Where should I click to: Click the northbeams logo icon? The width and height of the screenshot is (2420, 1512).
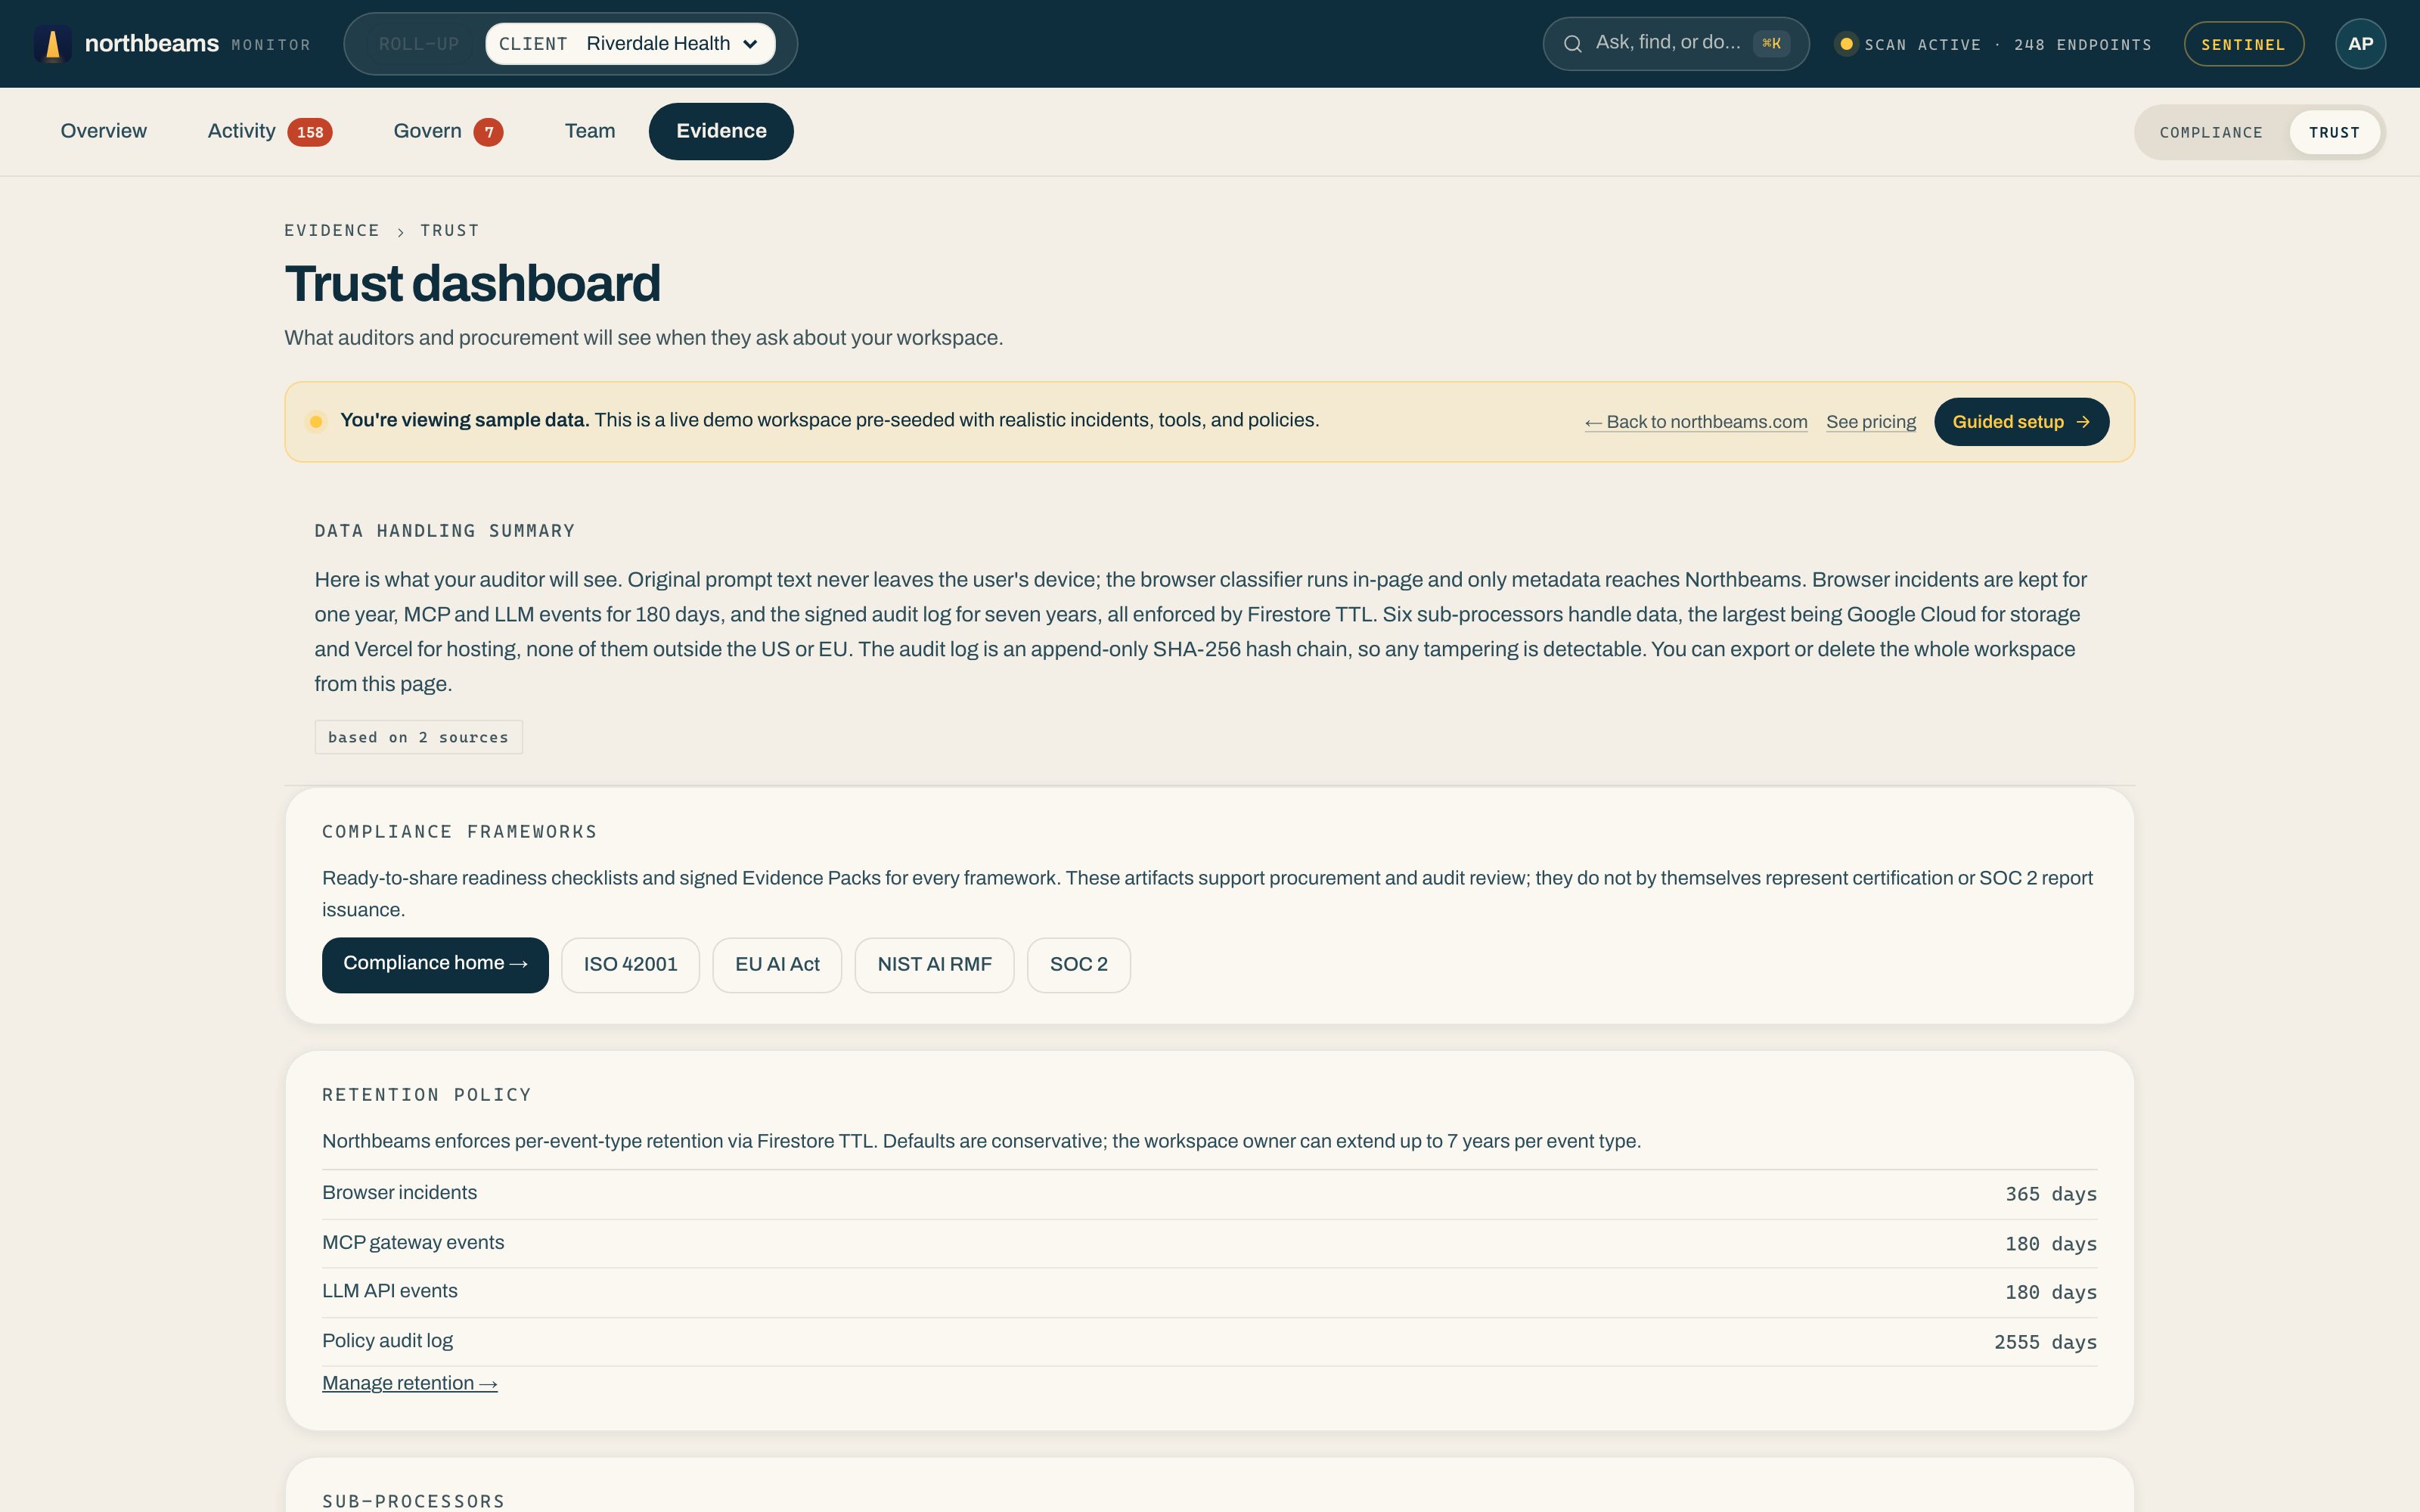(x=53, y=44)
